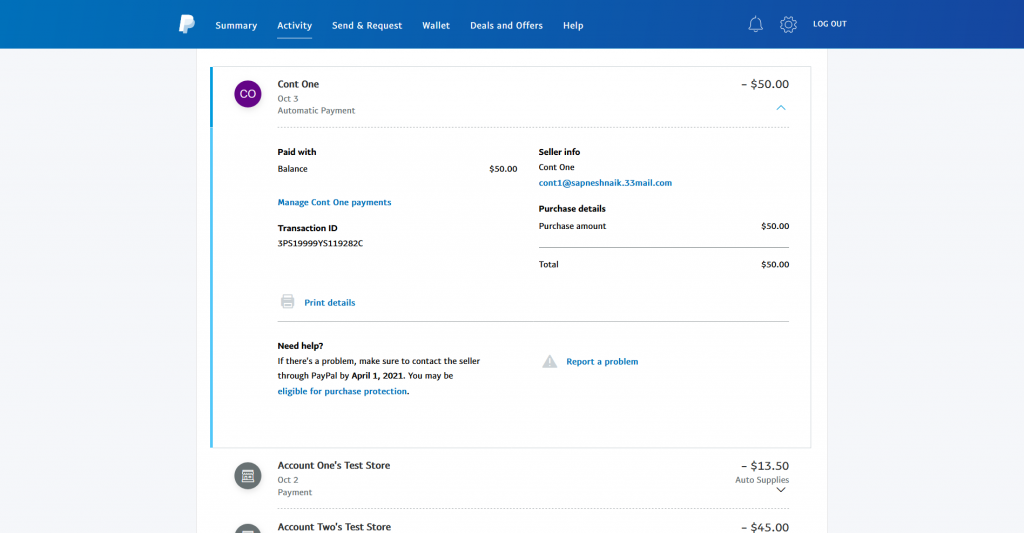Open Deals and Offers
The width and height of the screenshot is (1024, 533).
pyautogui.click(x=506, y=25)
